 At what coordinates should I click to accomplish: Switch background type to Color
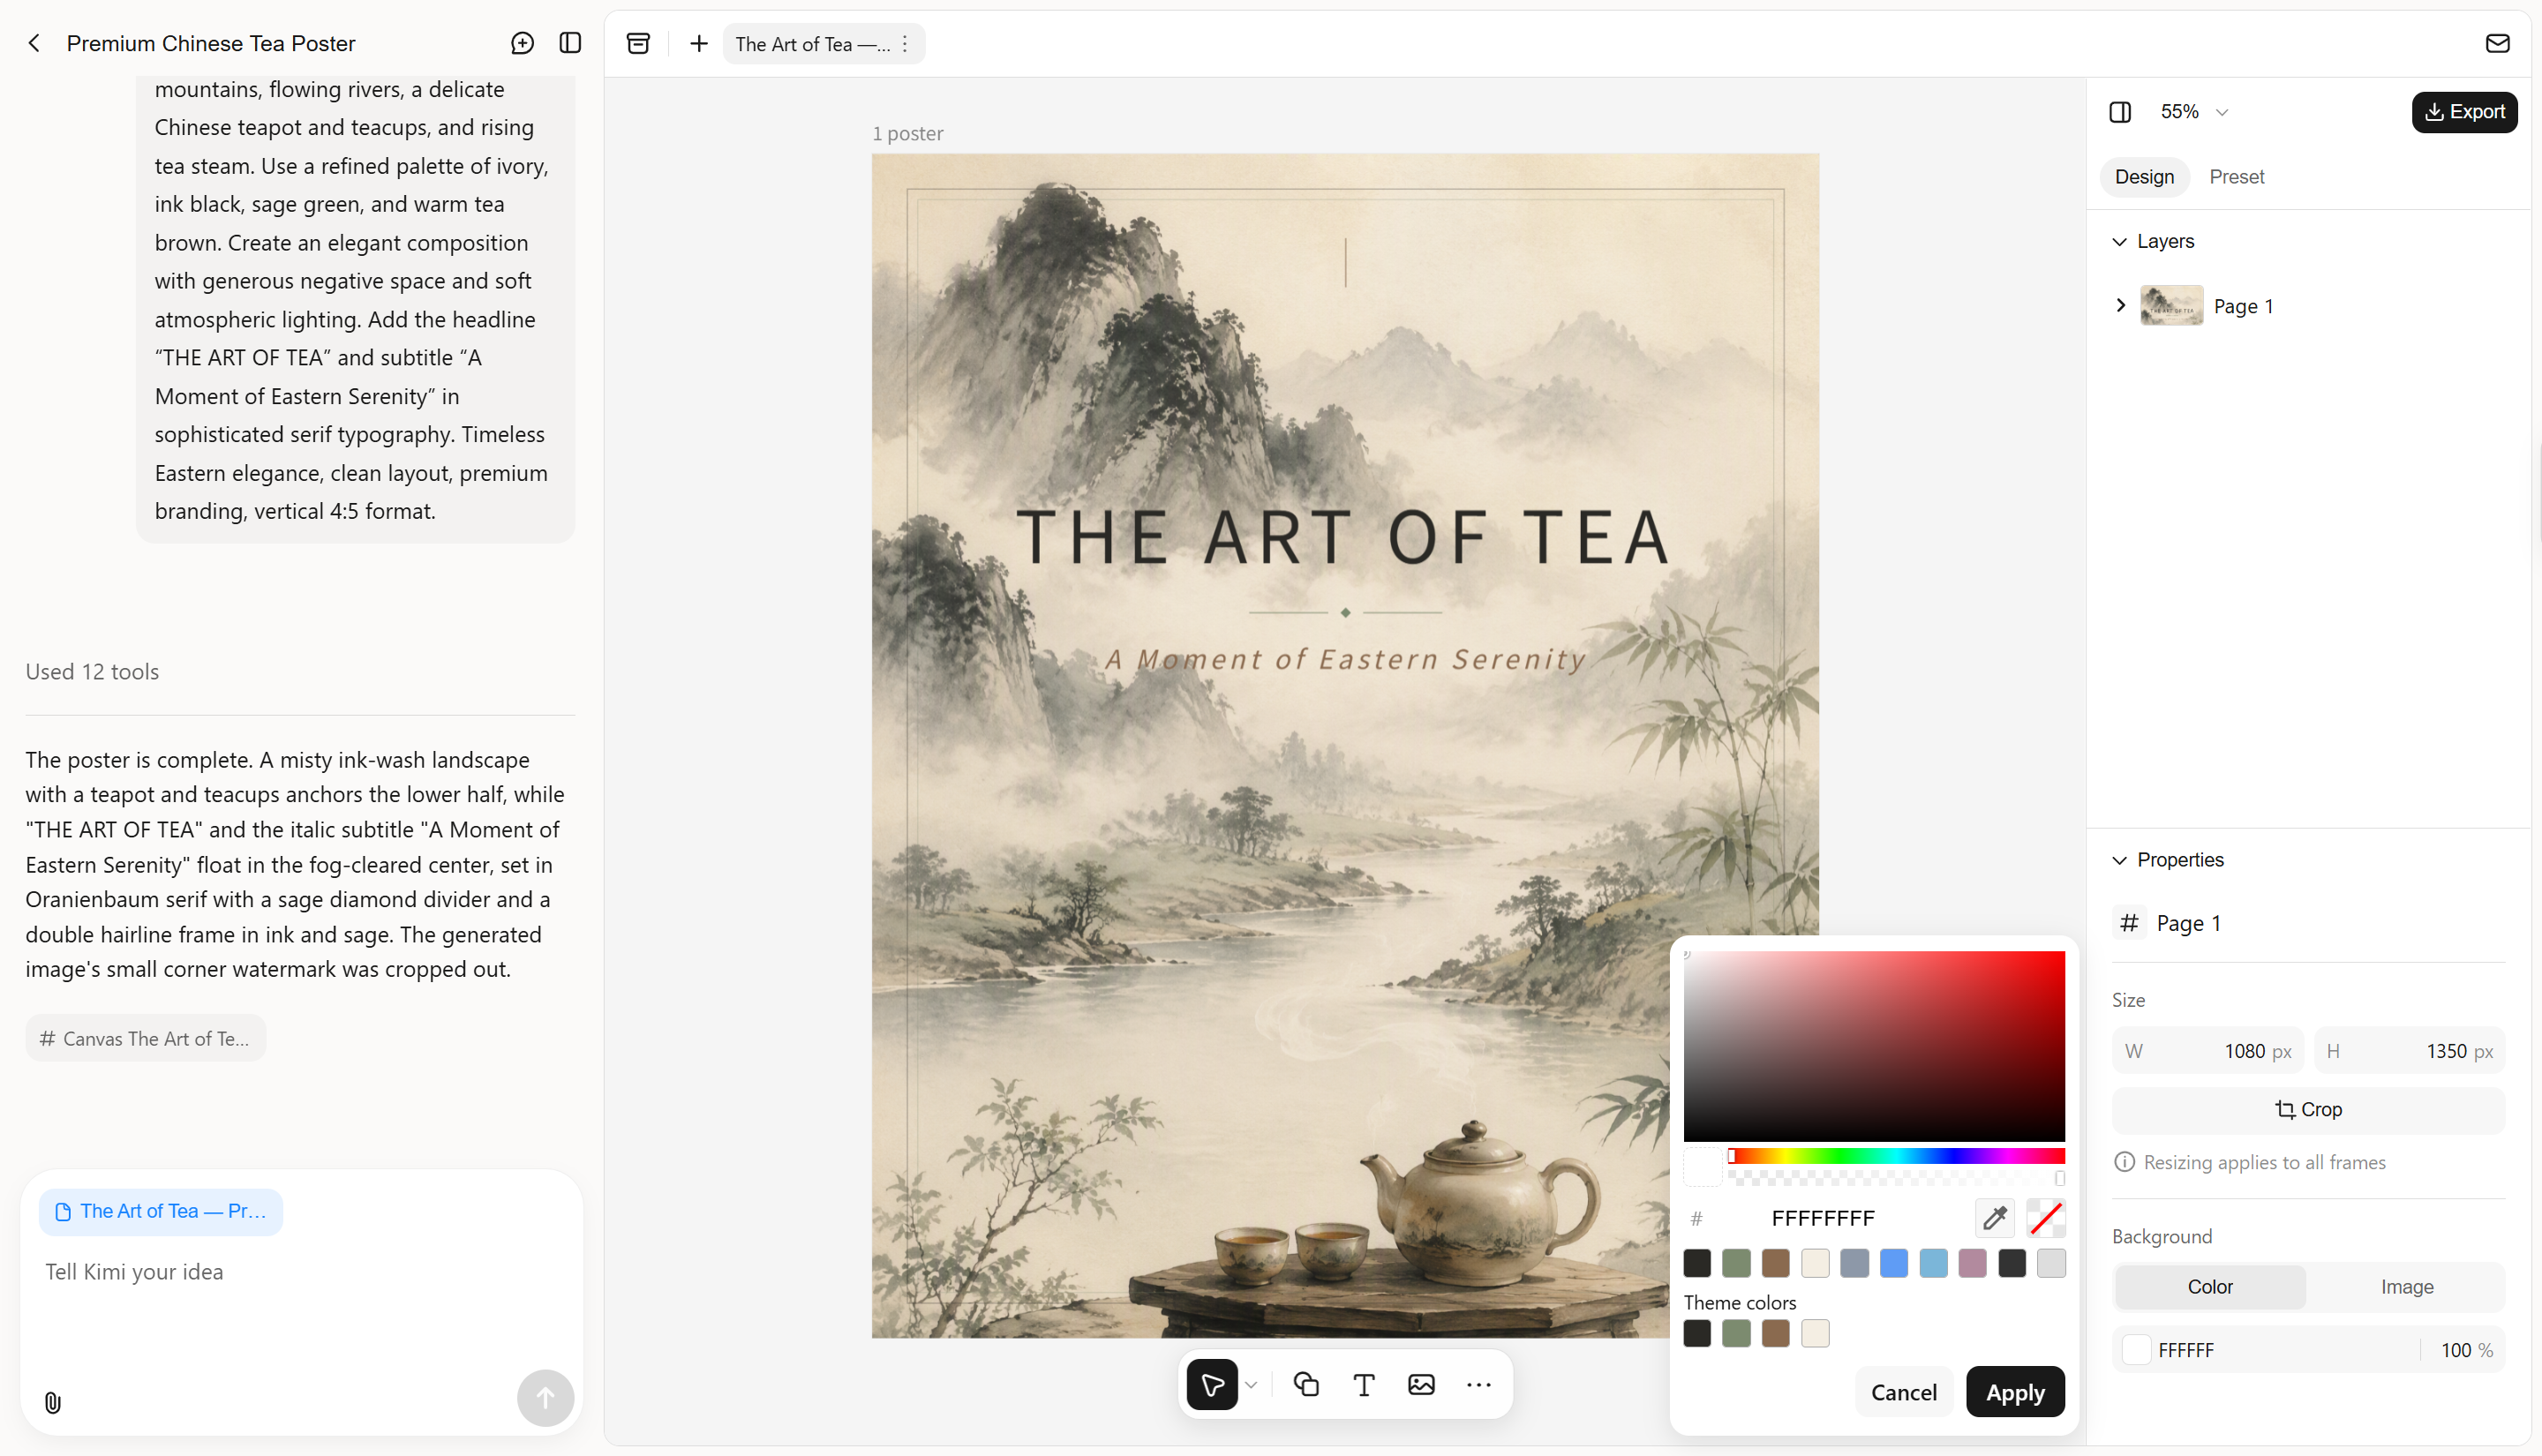[2209, 1286]
